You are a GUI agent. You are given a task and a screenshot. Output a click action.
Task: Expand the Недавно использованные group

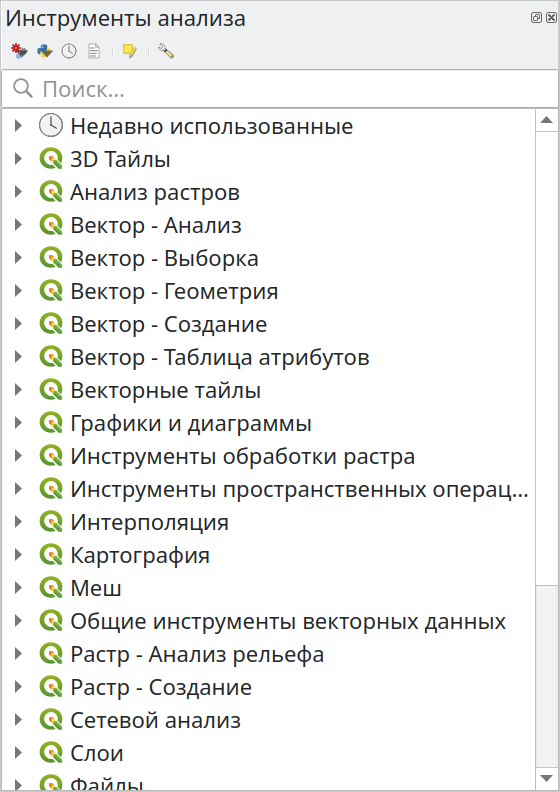click(18, 126)
